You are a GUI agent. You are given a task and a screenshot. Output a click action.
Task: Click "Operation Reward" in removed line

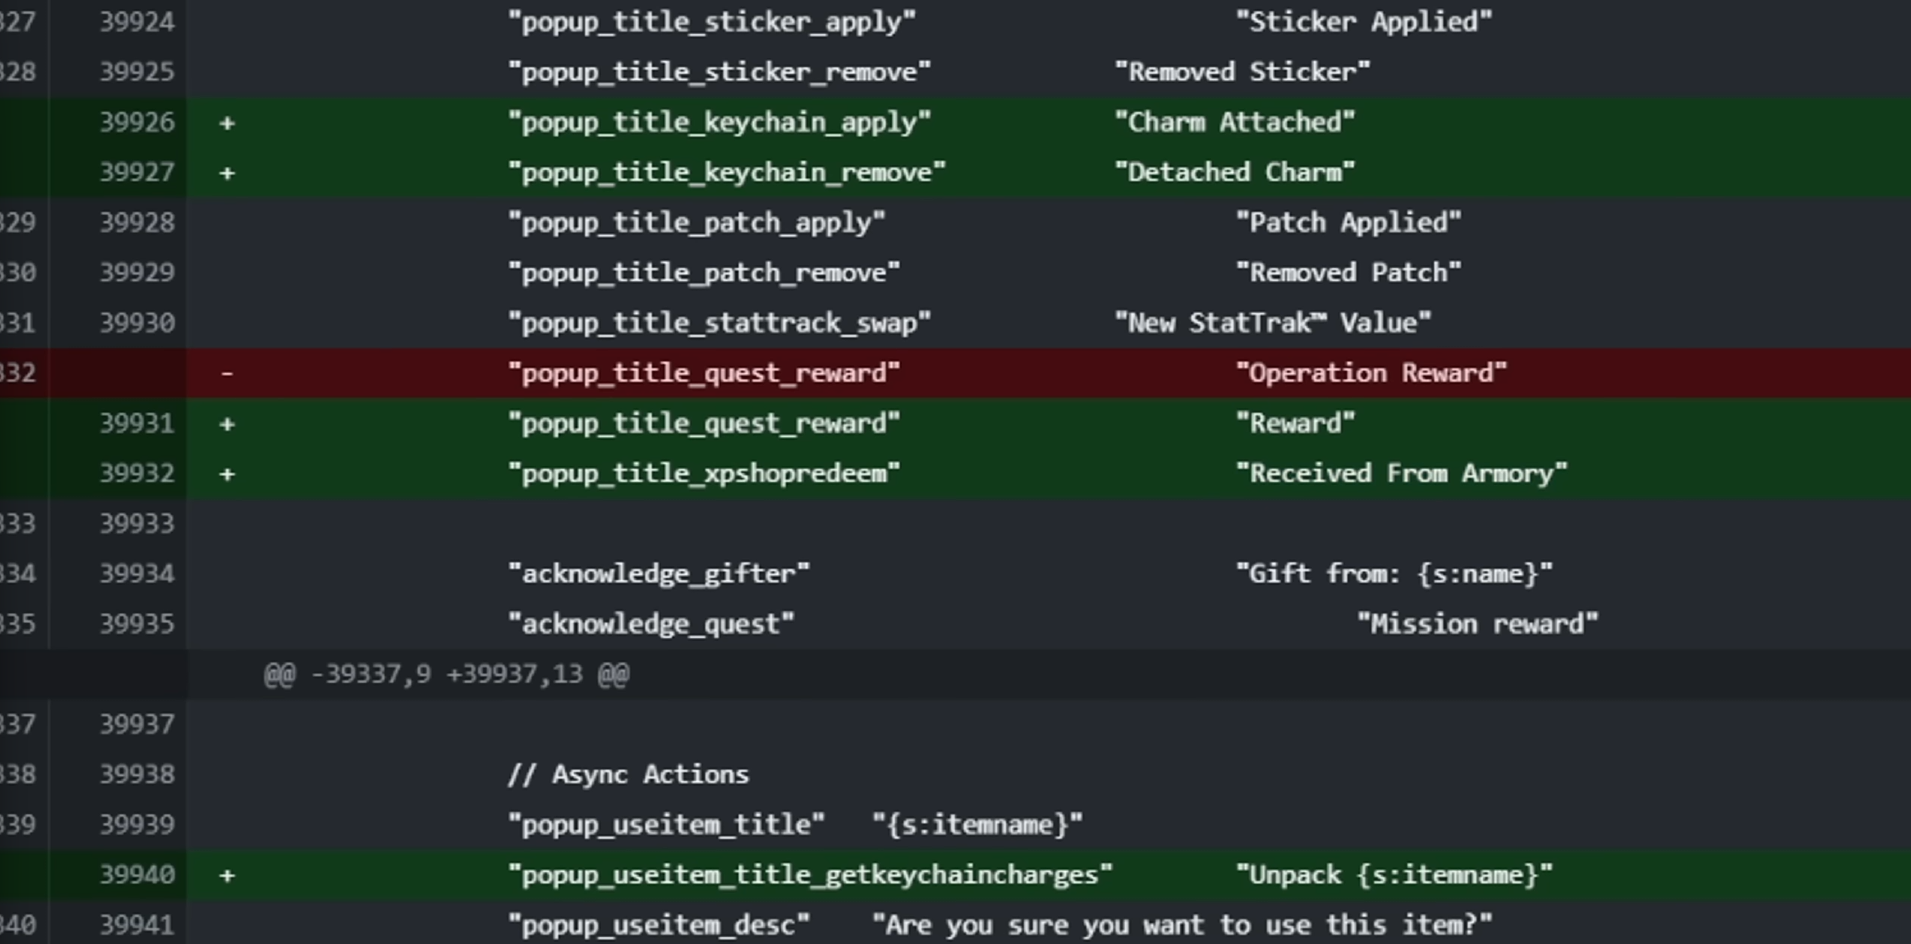(1372, 373)
